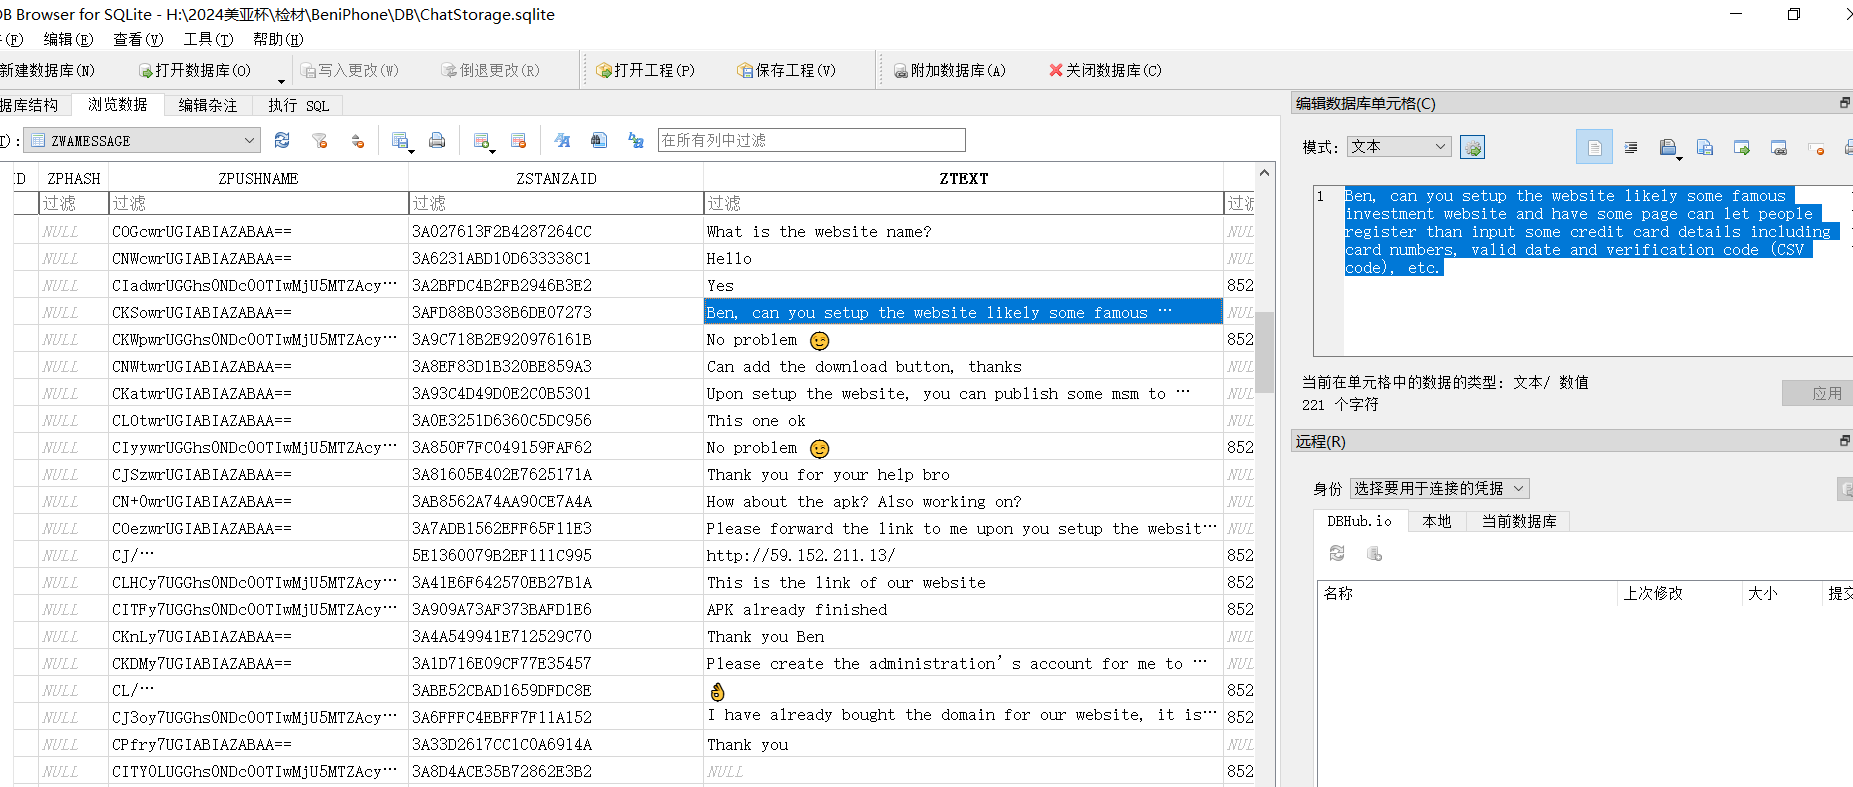Screen dimensions: 1853x787
Task: Float the remote panel
Action: click(x=1845, y=440)
